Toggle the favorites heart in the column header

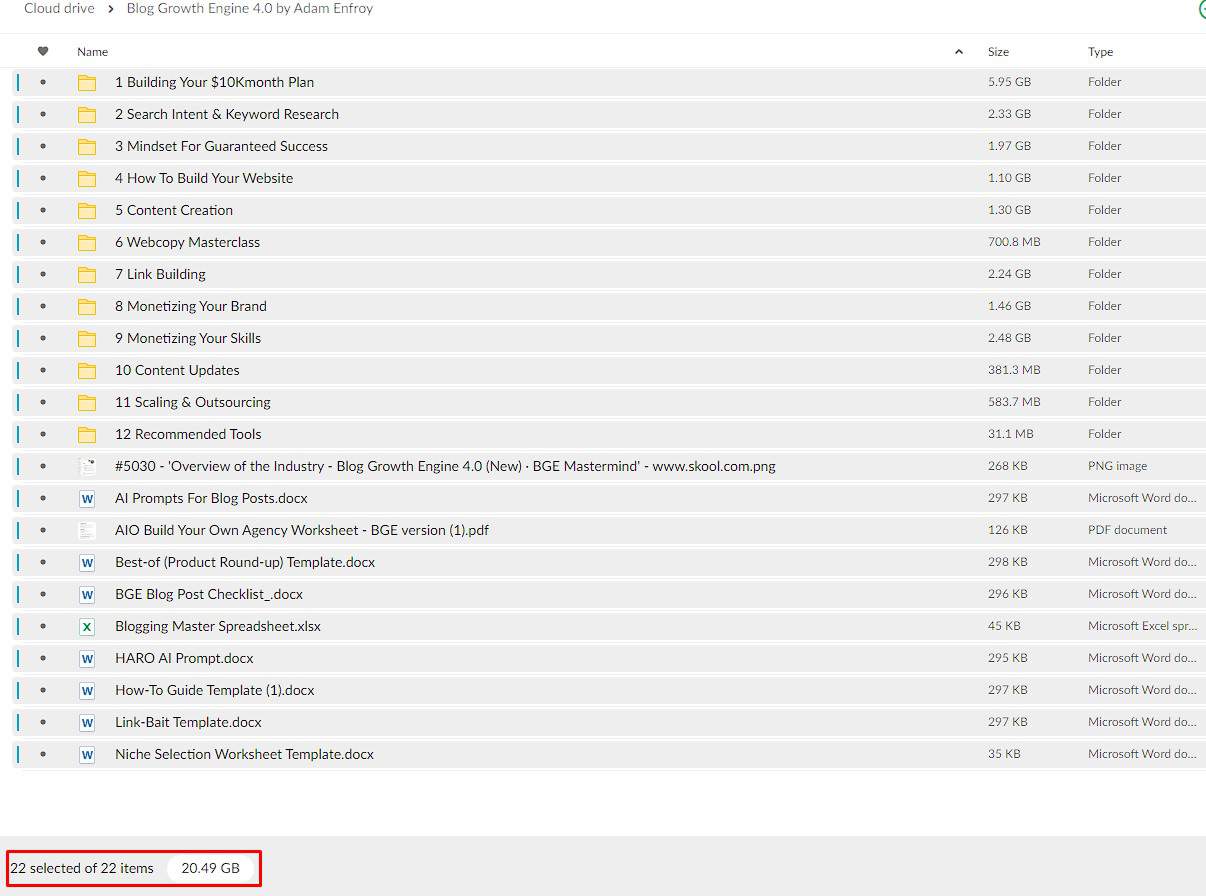tap(43, 51)
